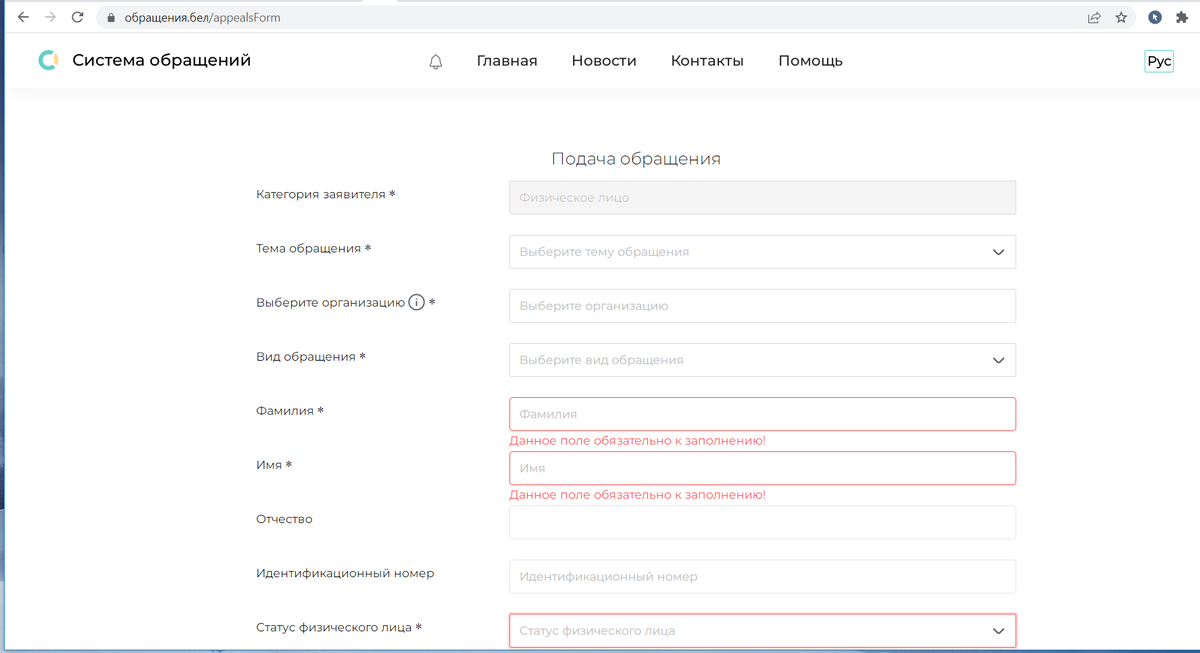Screen dimensions: 1200x653
Task: Open notifications bell icon
Action: point(435,62)
